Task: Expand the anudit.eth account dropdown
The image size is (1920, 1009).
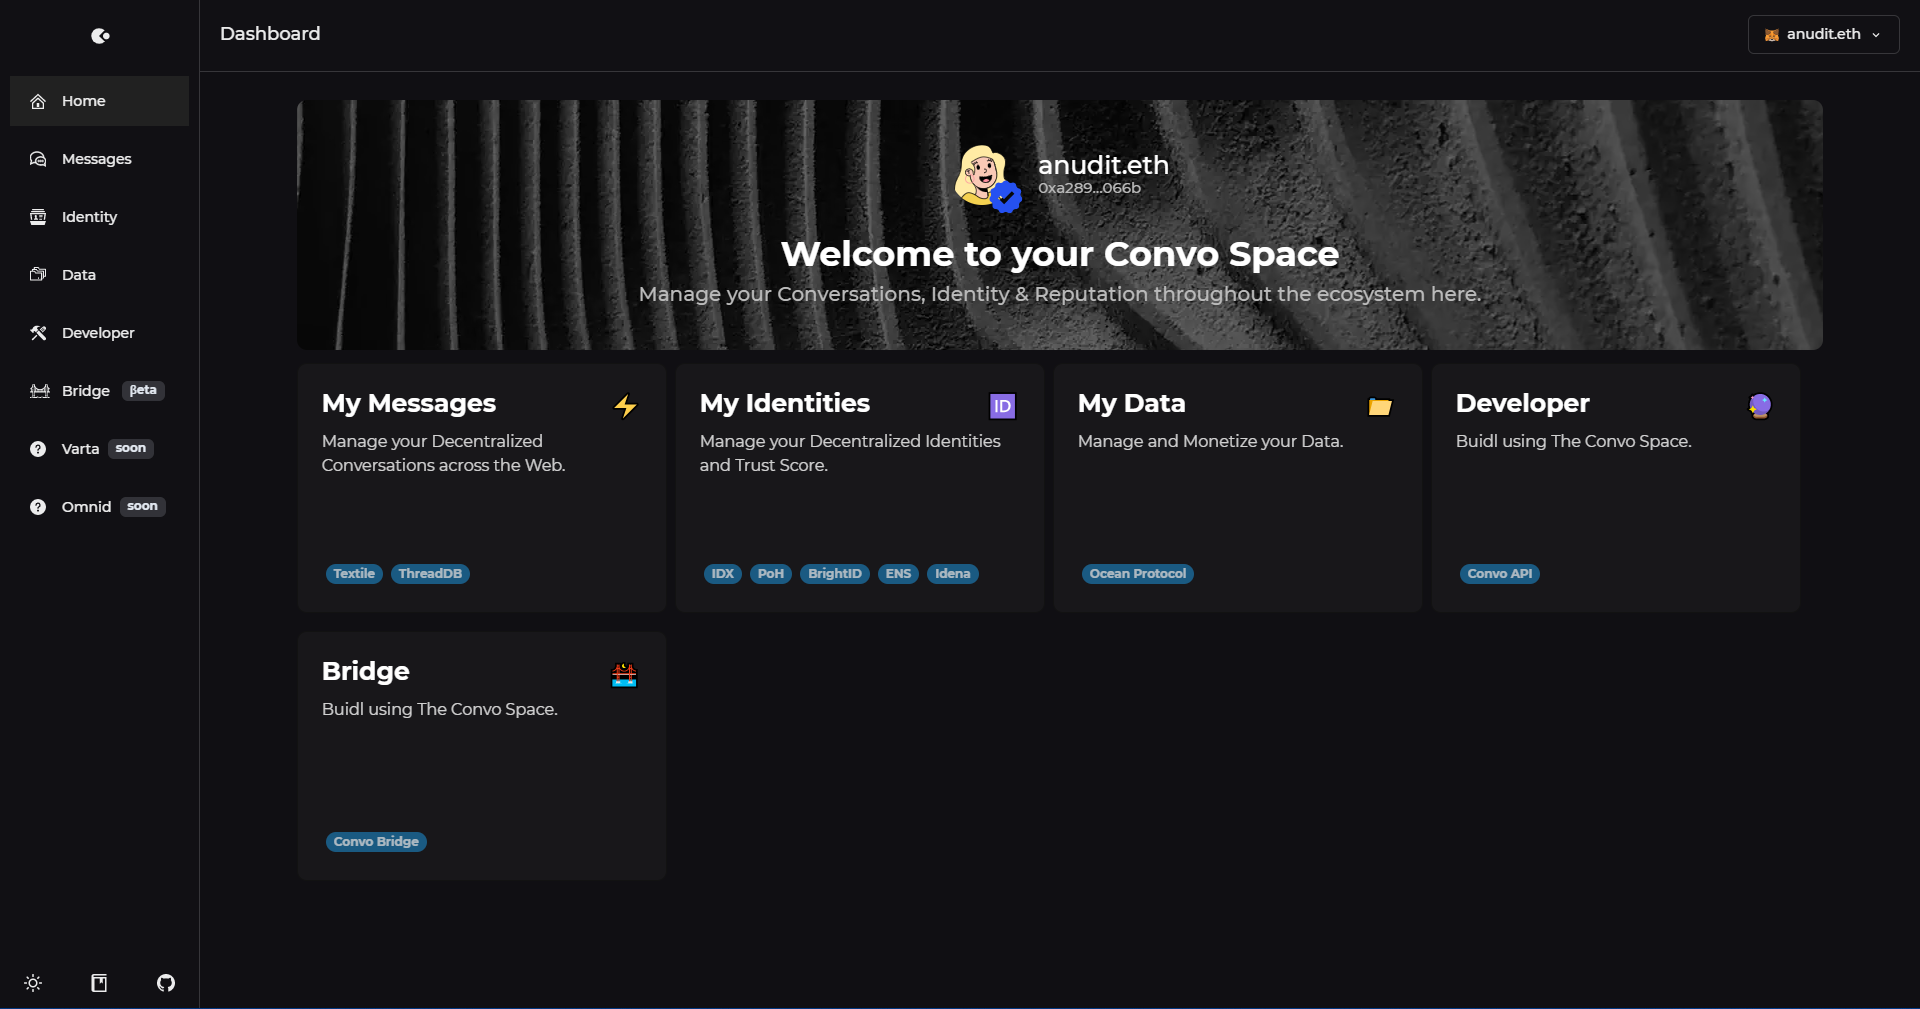Action: (1823, 34)
